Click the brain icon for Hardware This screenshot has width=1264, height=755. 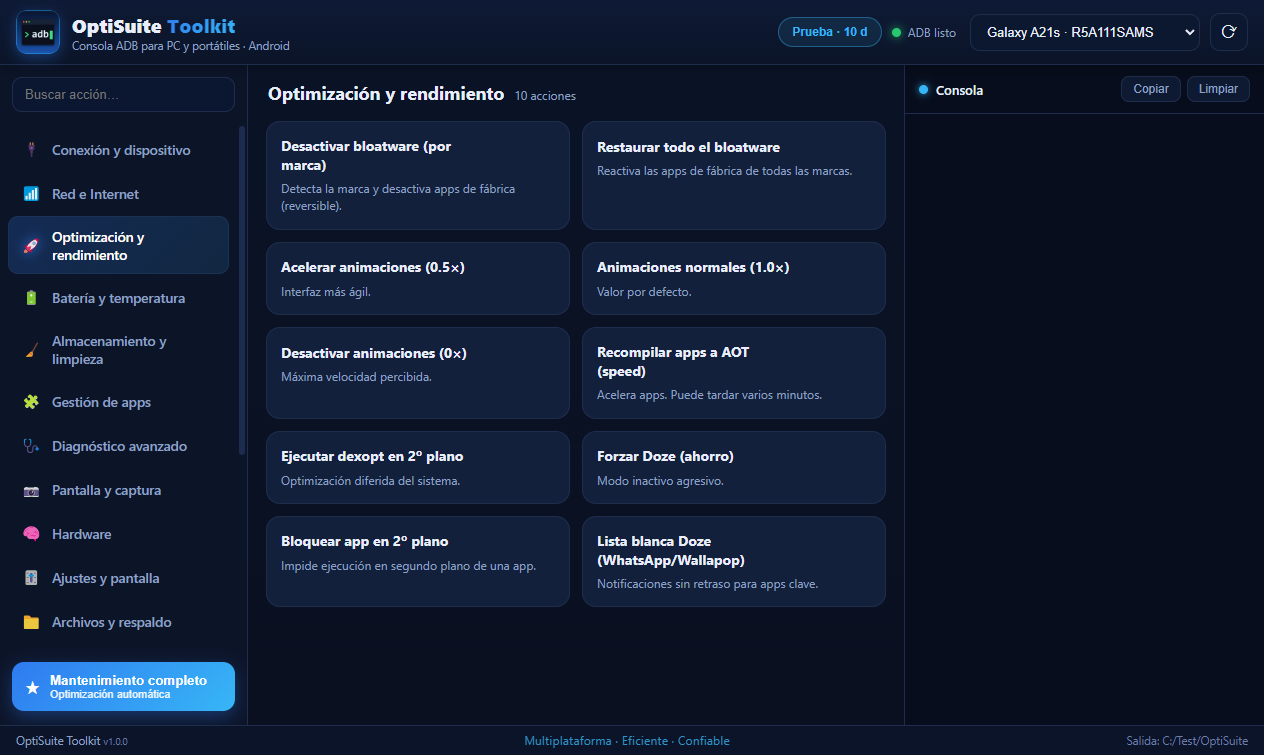click(x=31, y=534)
